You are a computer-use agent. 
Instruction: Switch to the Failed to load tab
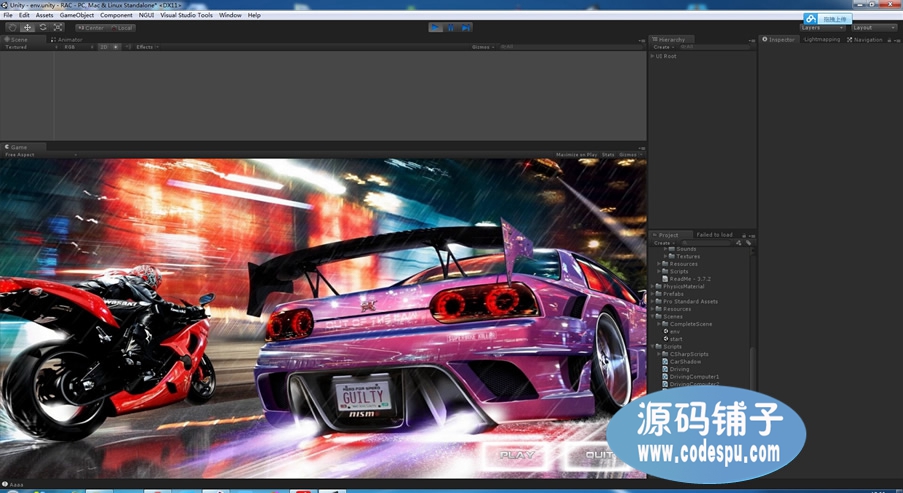[x=714, y=234]
